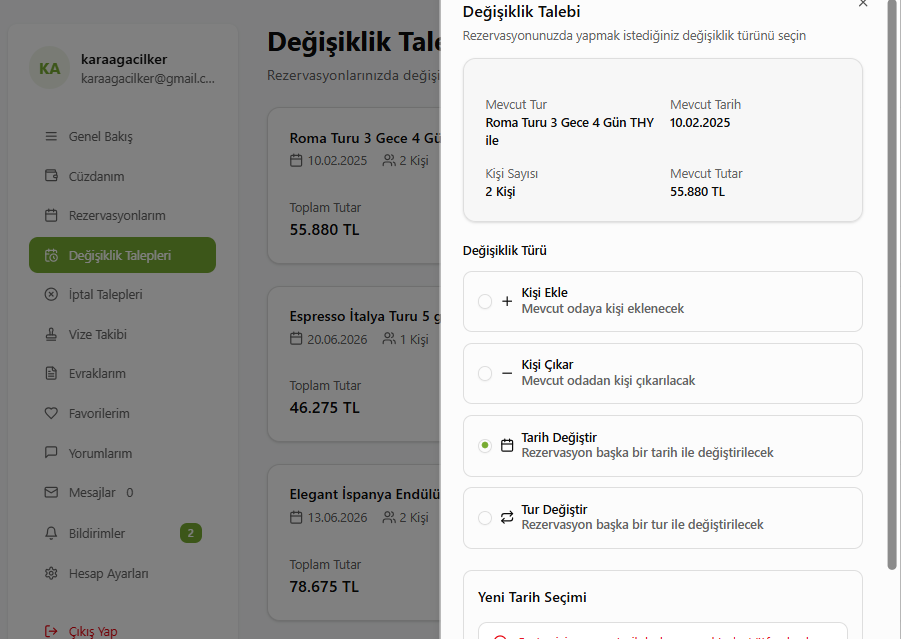Select the Tarih Değiştir radio button
Screen dimensions: 901x639
pyautogui.click(x=485, y=445)
